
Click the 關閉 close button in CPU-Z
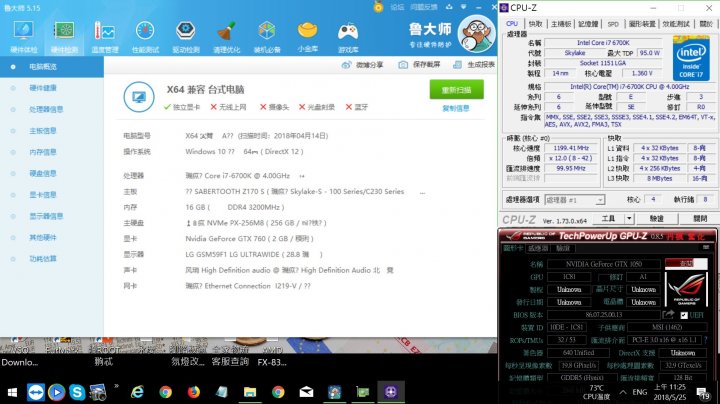tap(700, 219)
